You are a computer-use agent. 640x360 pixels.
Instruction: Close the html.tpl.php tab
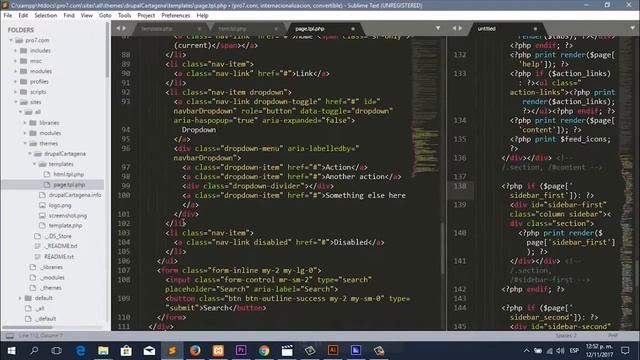276,29
